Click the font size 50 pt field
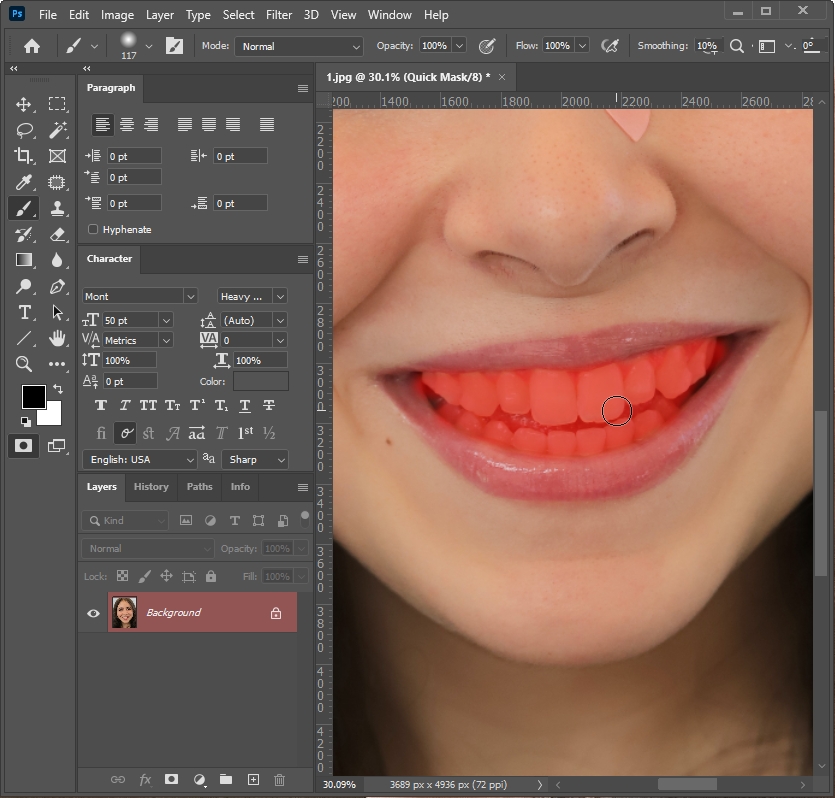835x798 pixels. point(130,320)
